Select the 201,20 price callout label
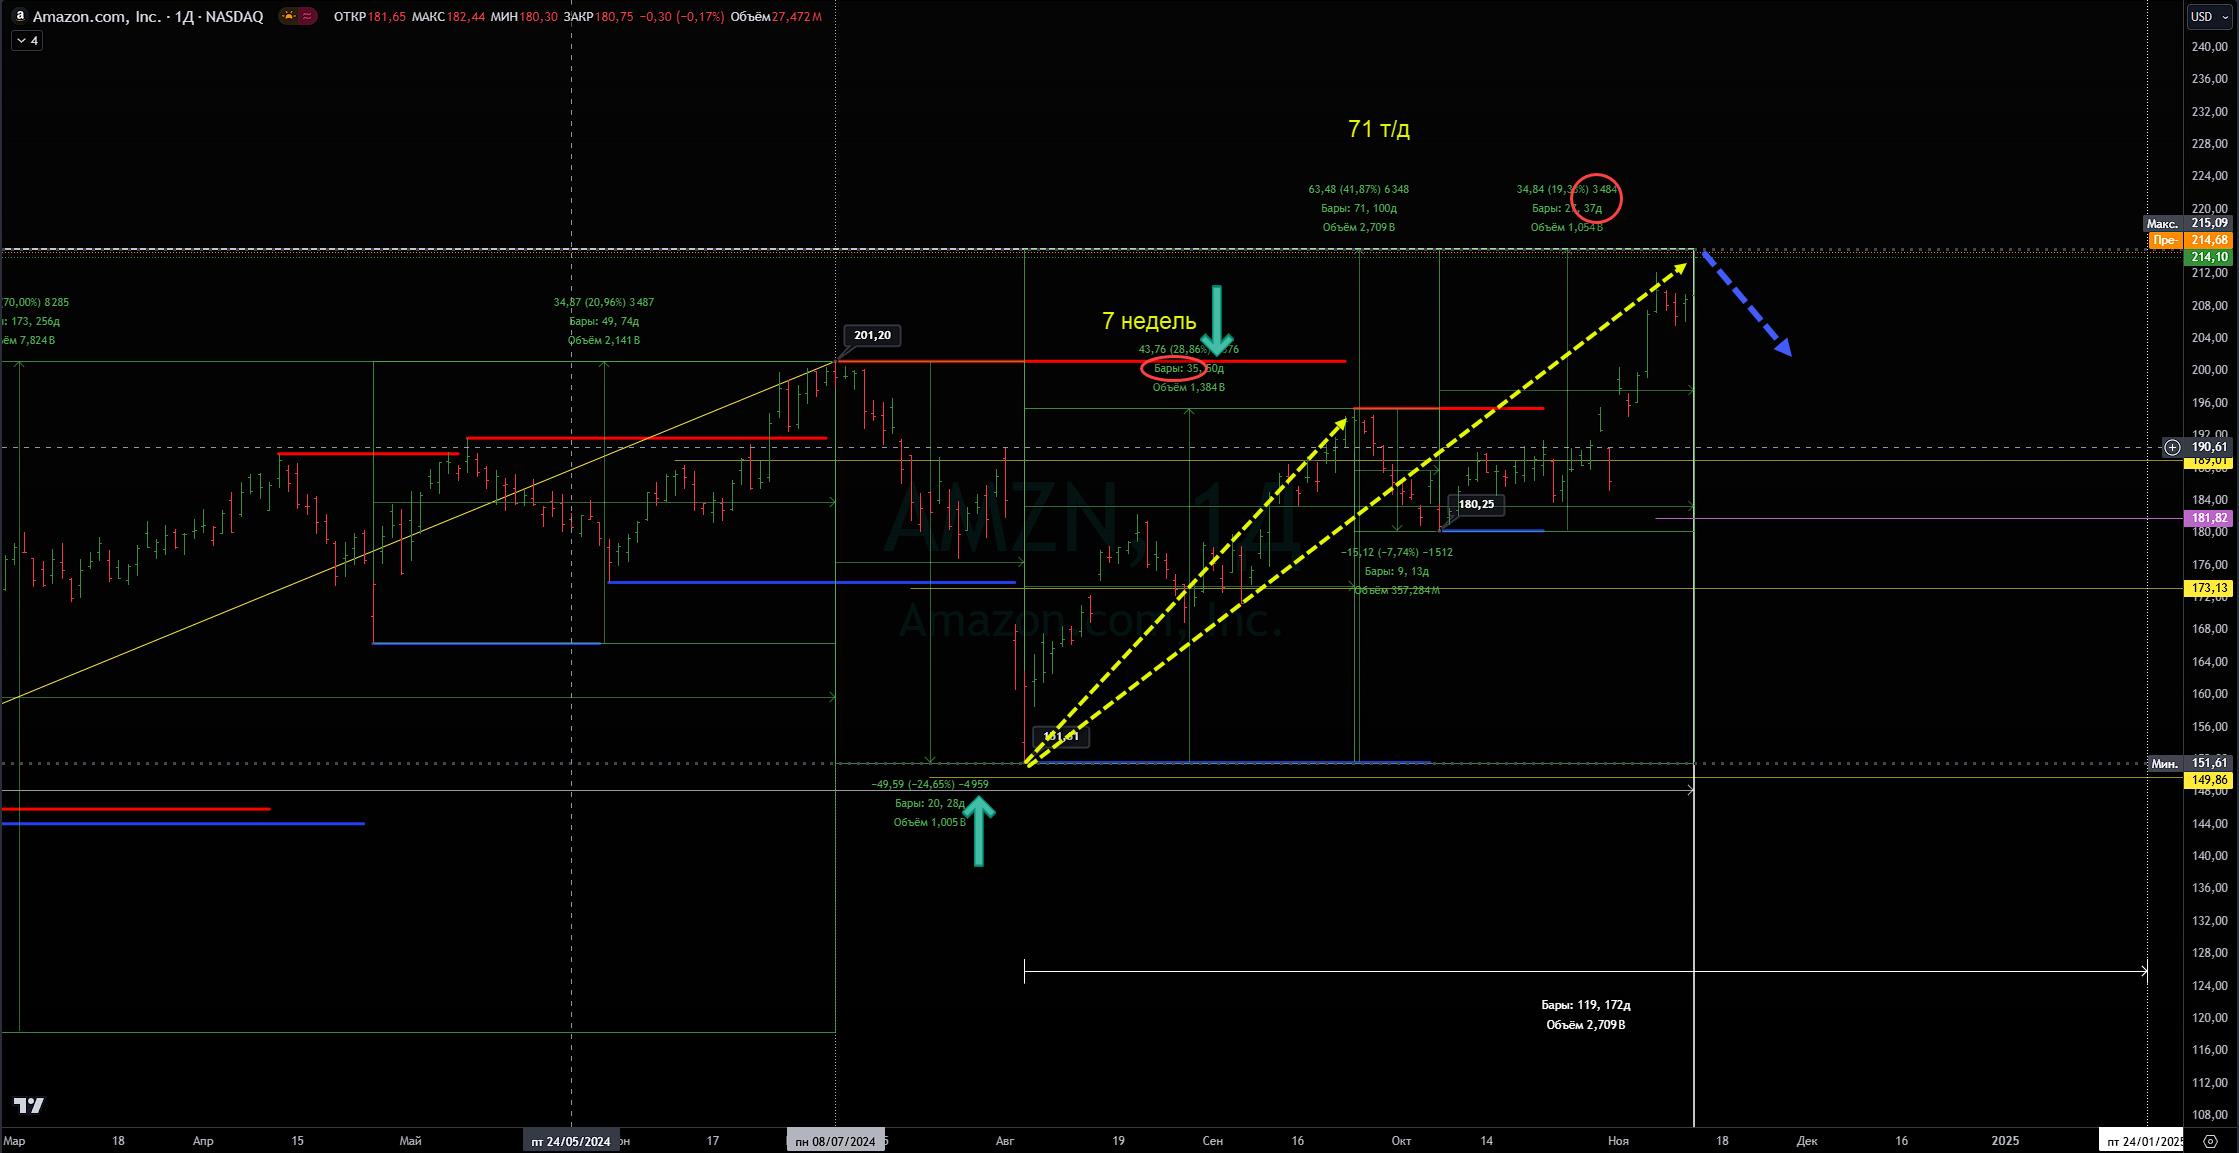This screenshot has height=1153, width=2239. pyautogui.click(x=872, y=335)
